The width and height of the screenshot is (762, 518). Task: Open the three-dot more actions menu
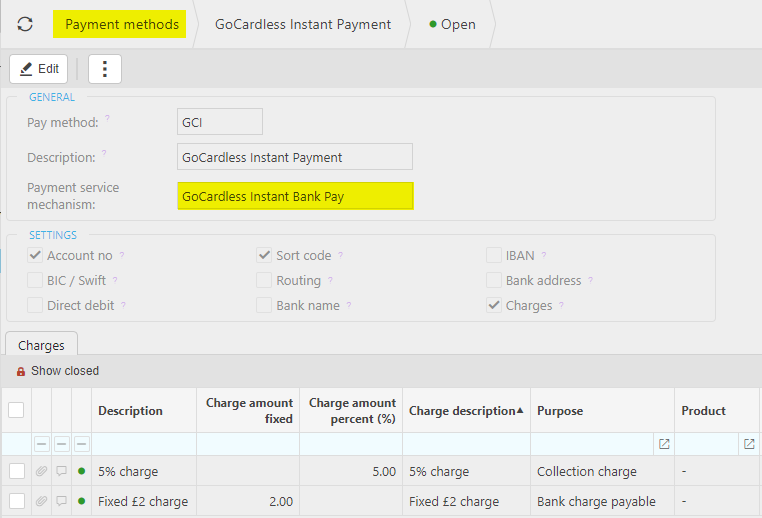click(x=105, y=69)
